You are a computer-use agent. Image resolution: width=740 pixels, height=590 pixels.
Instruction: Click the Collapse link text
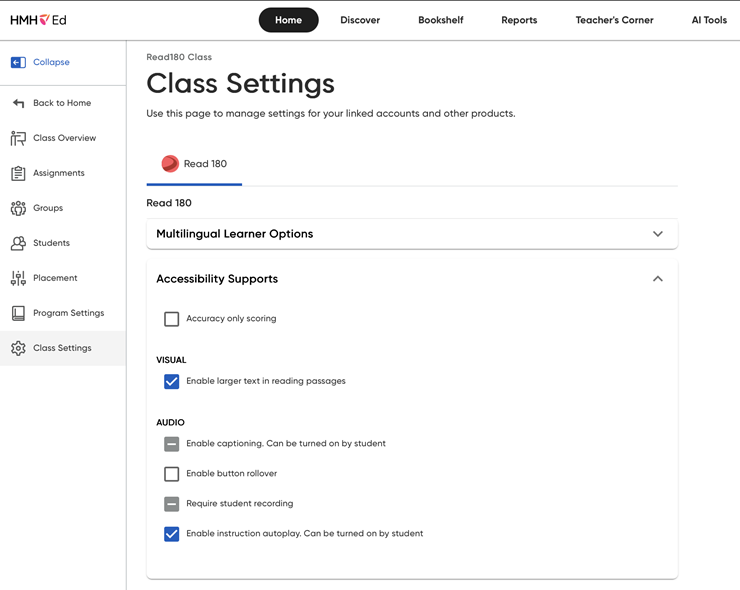[51, 62]
